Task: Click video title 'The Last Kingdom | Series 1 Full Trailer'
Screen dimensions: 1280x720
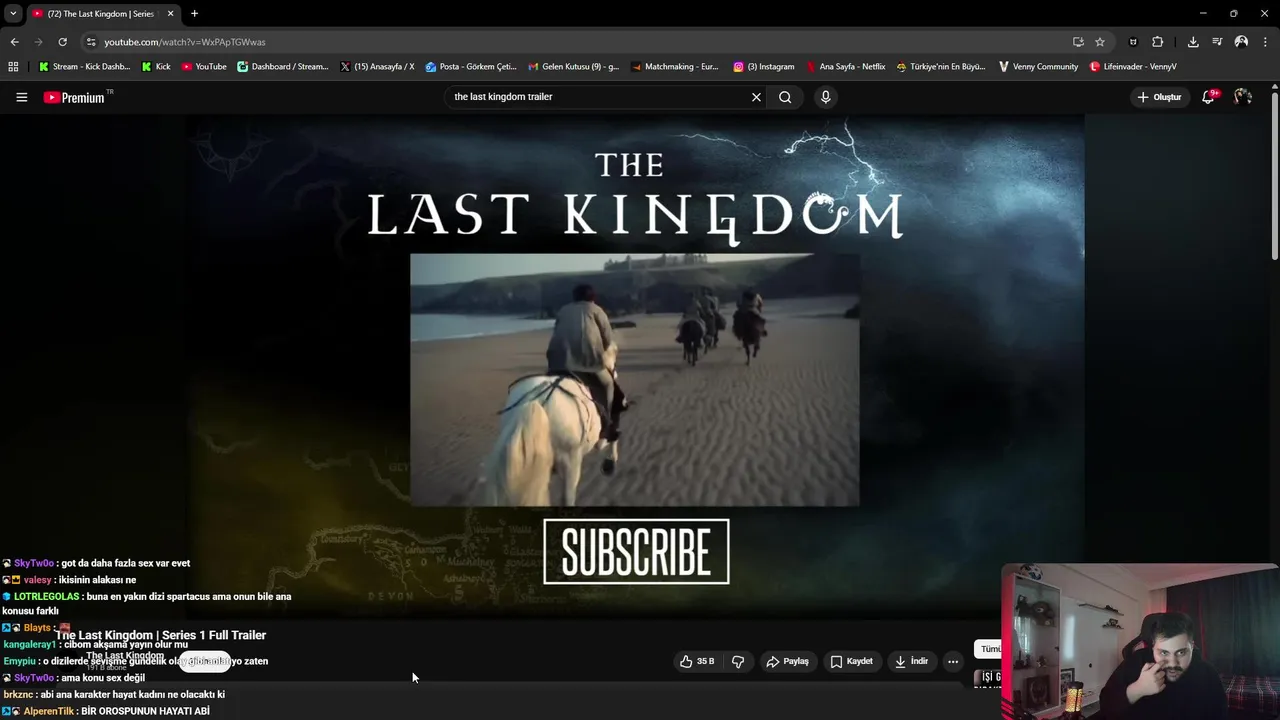Action: click(x=160, y=635)
